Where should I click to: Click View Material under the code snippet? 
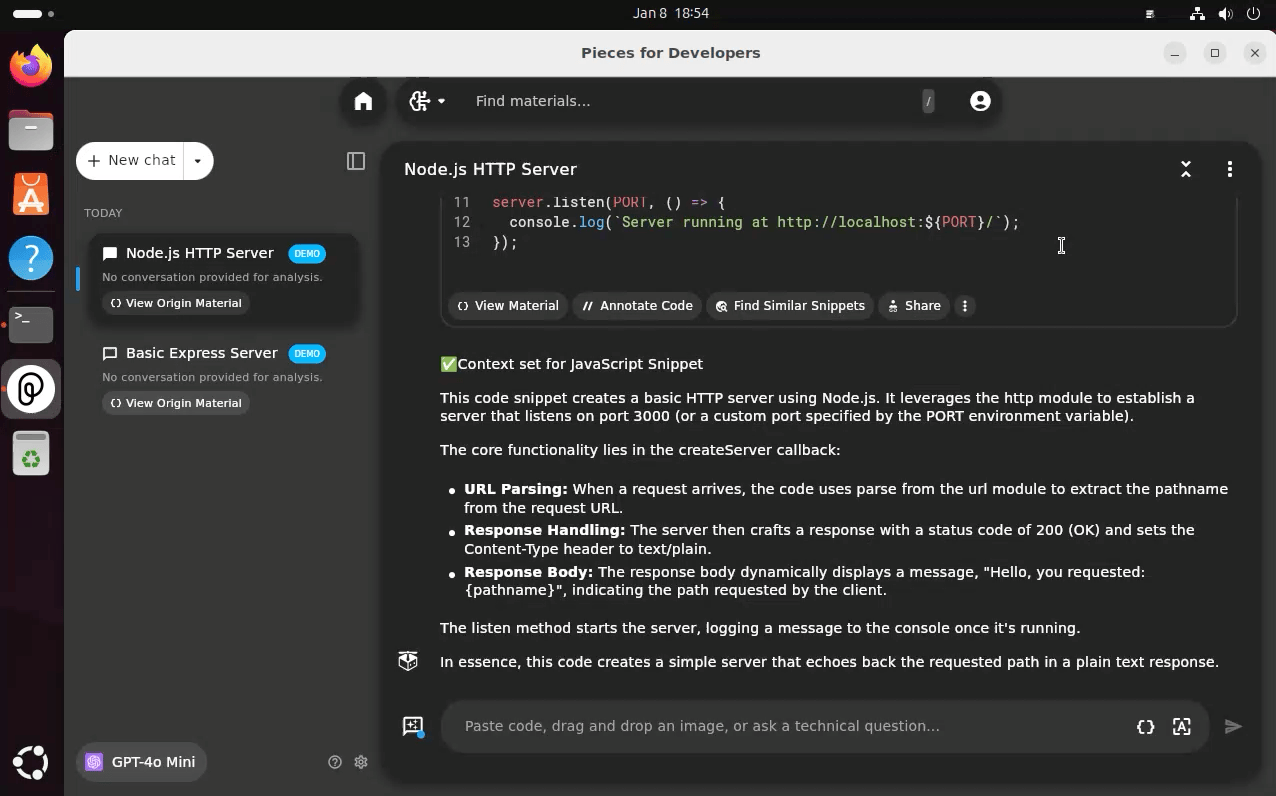pyautogui.click(x=508, y=306)
